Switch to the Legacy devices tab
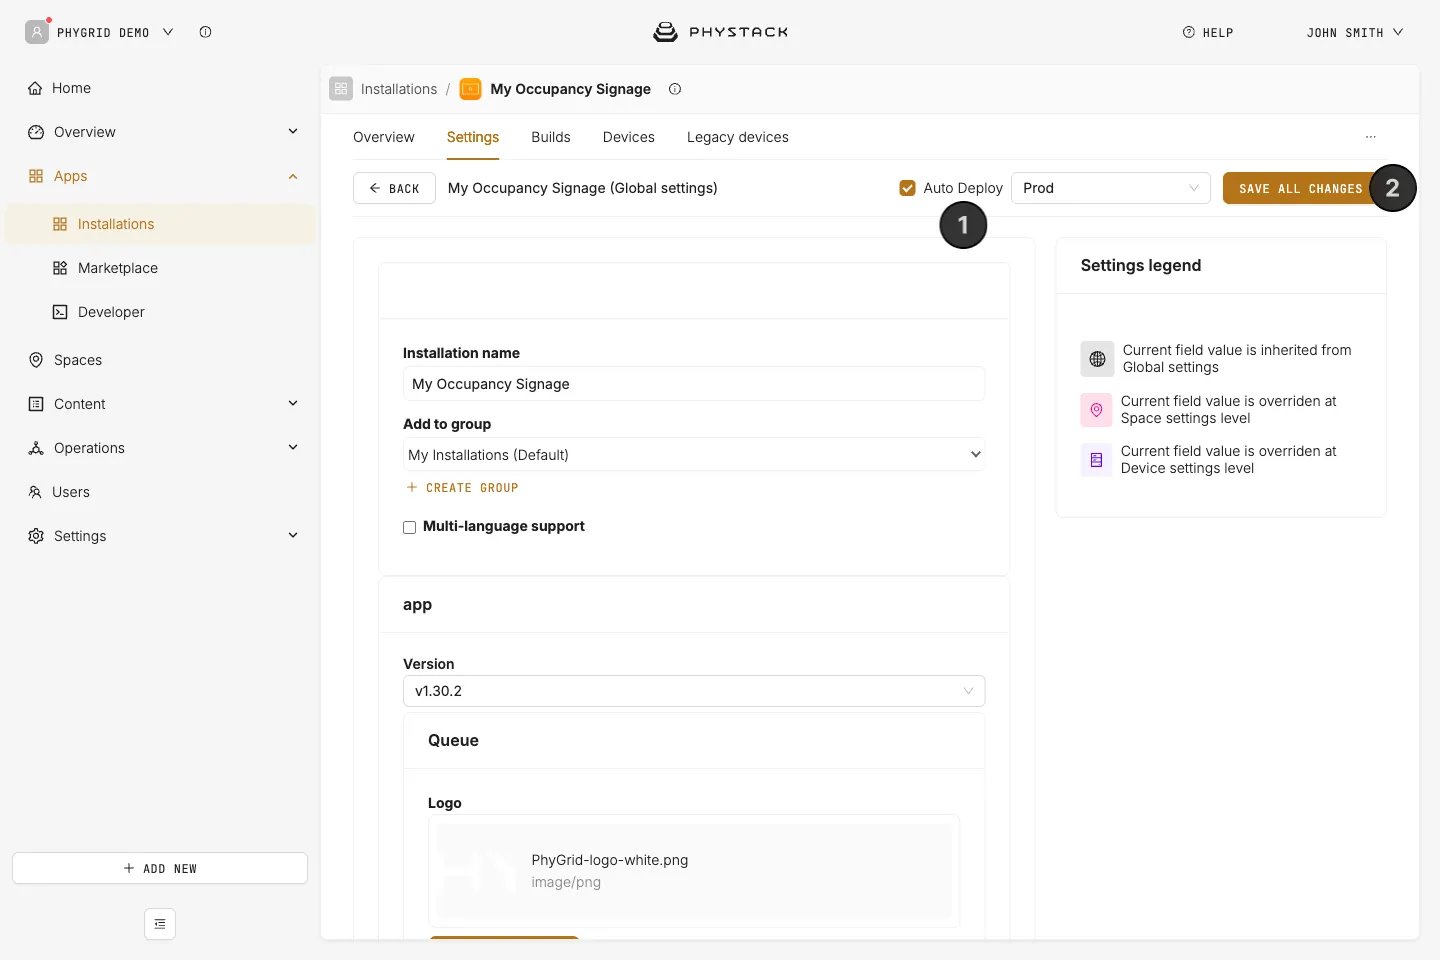 click(738, 137)
